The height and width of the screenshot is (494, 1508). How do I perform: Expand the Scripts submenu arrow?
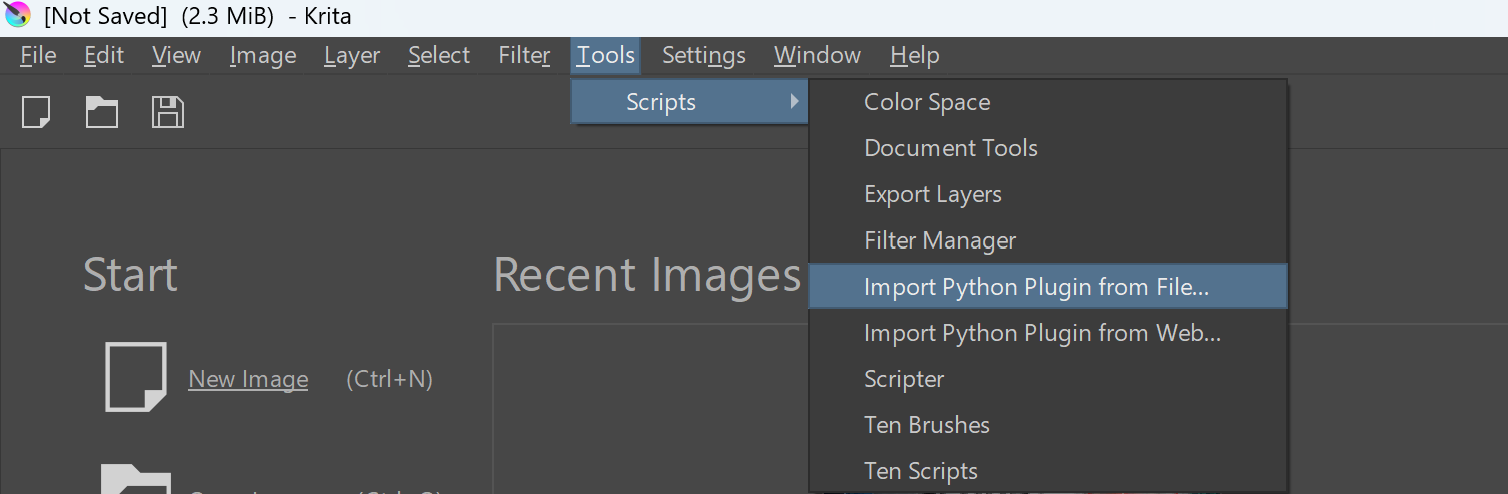[794, 102]
